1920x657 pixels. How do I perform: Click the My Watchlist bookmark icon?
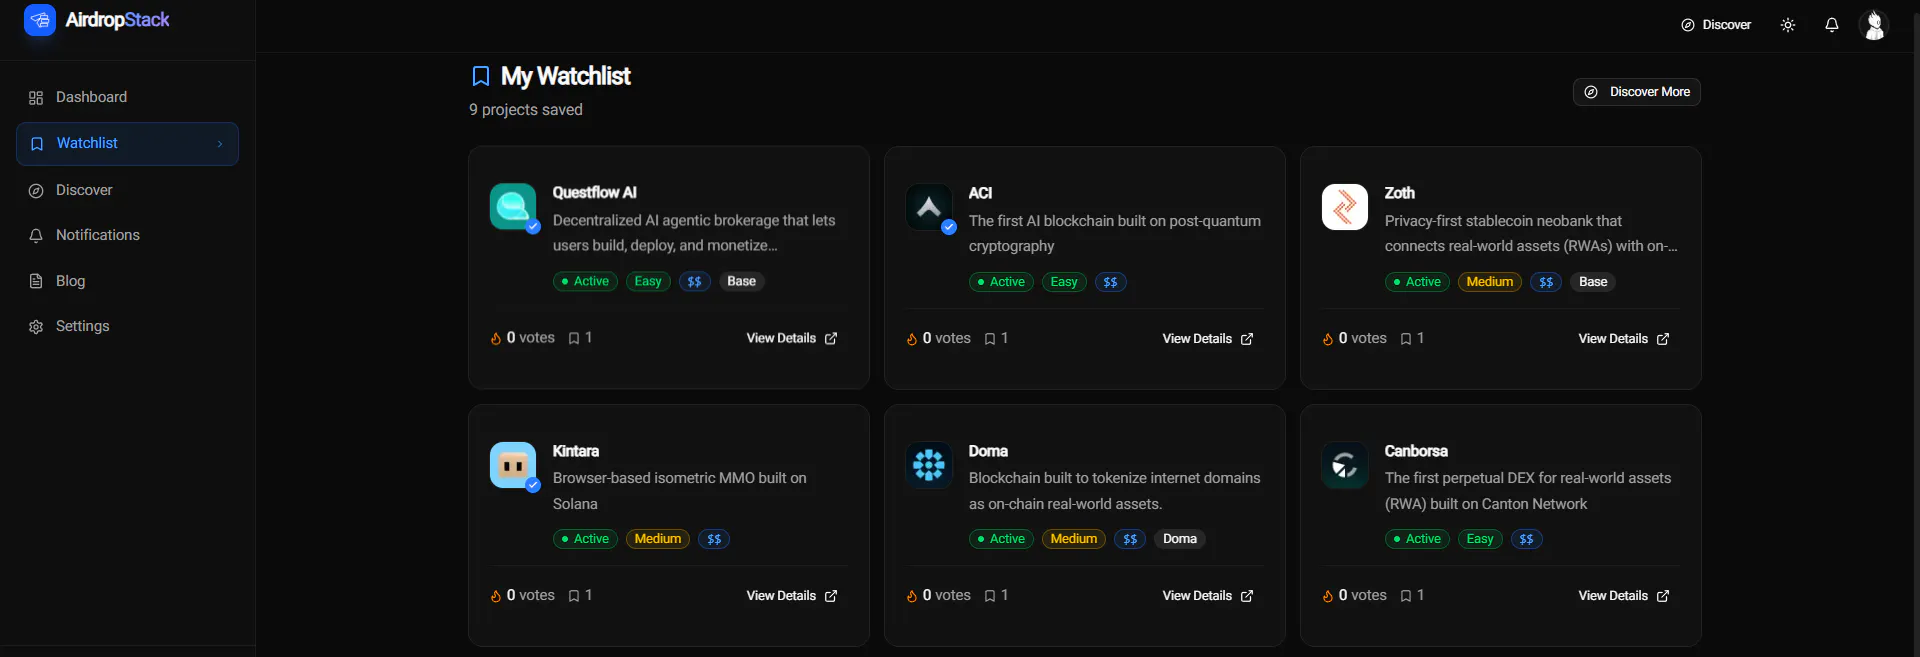tap(481, 76)
